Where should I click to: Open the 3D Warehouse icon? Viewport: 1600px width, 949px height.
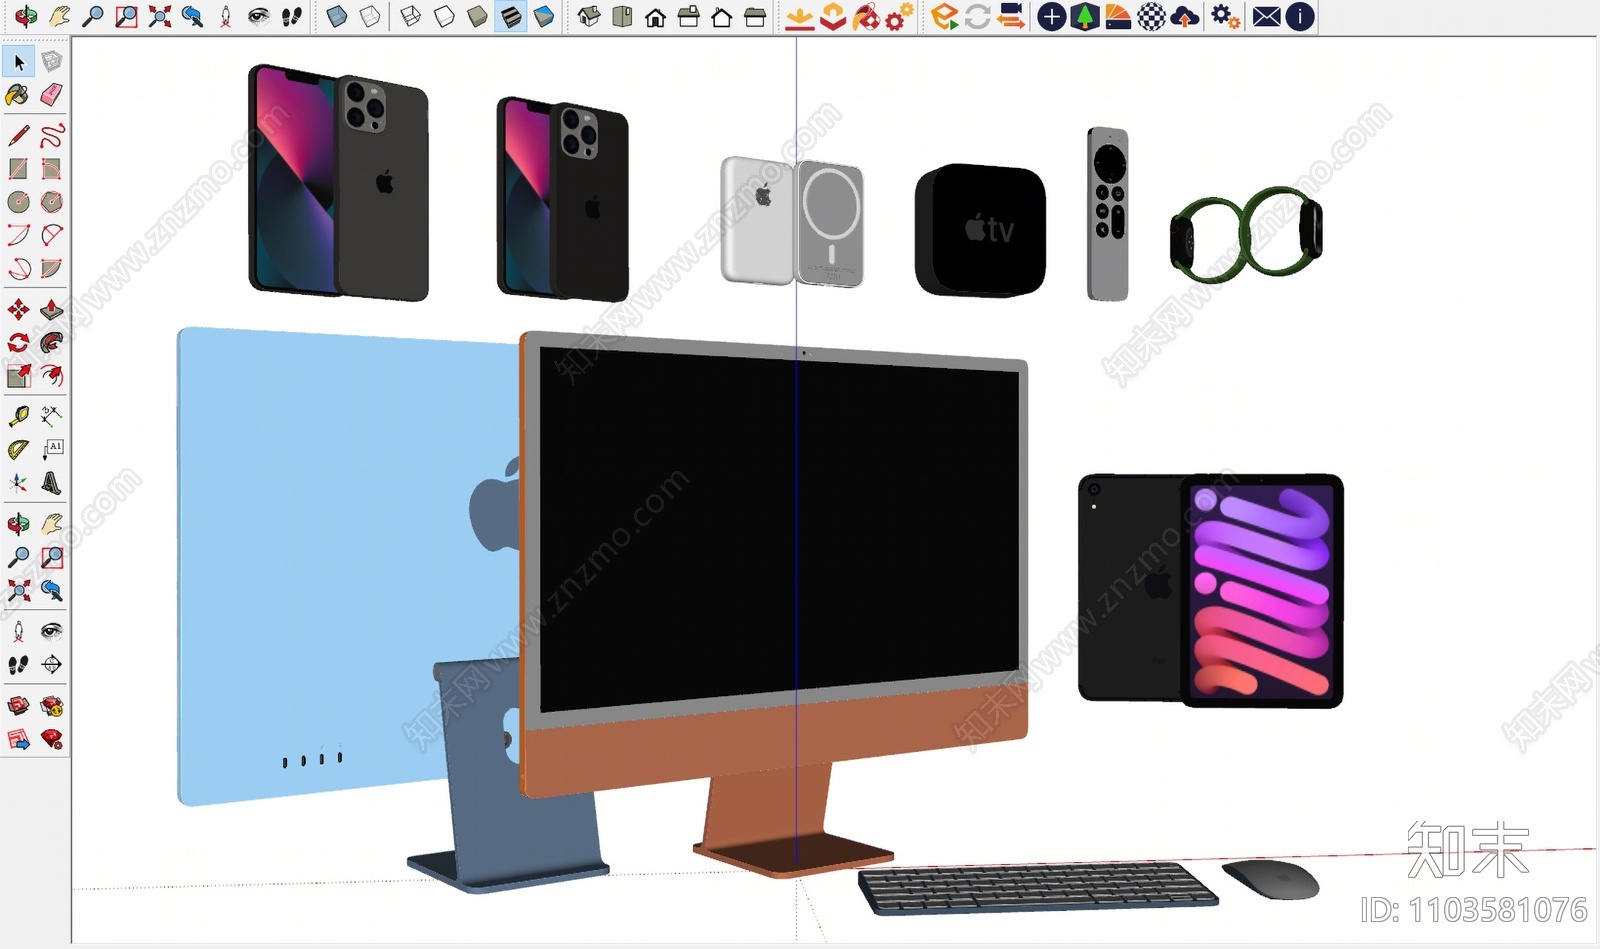click(18, 707)
